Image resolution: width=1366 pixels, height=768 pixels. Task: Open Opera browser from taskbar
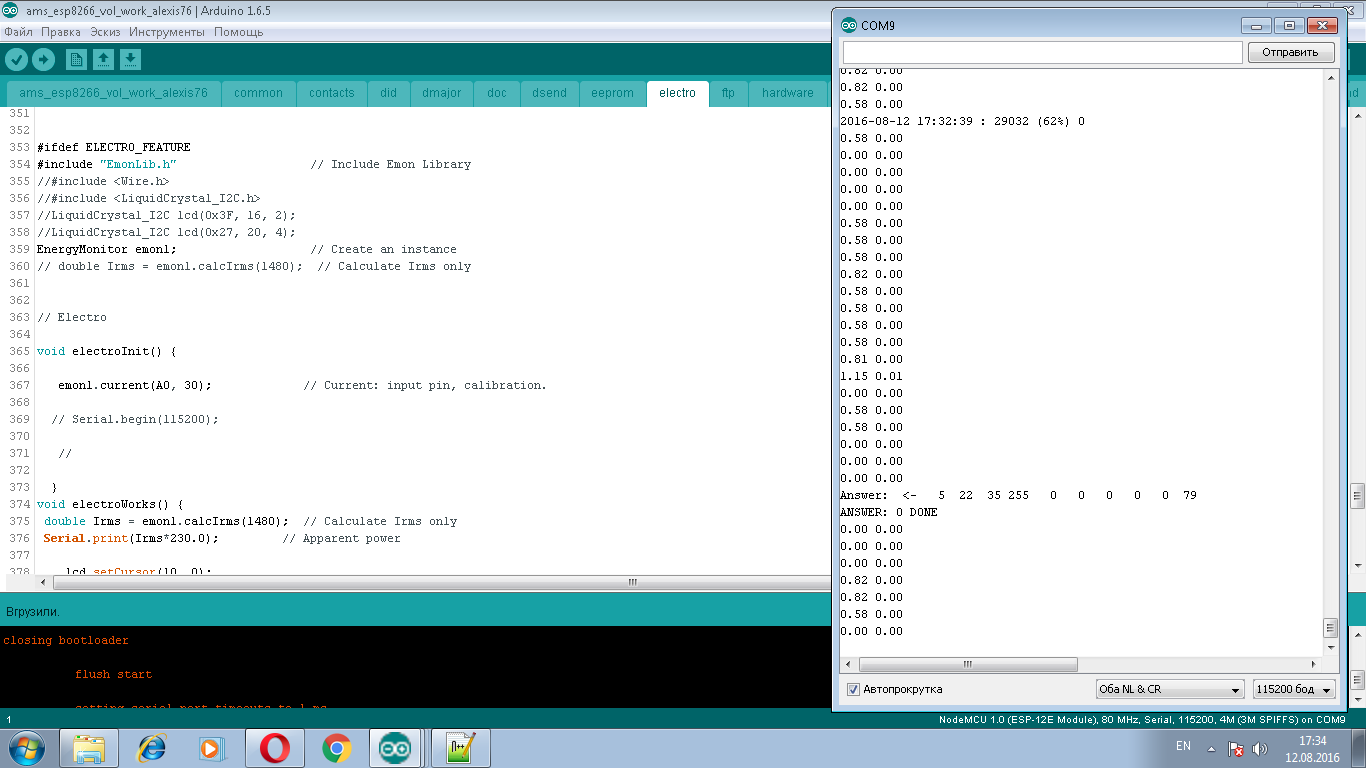point(275,748)
